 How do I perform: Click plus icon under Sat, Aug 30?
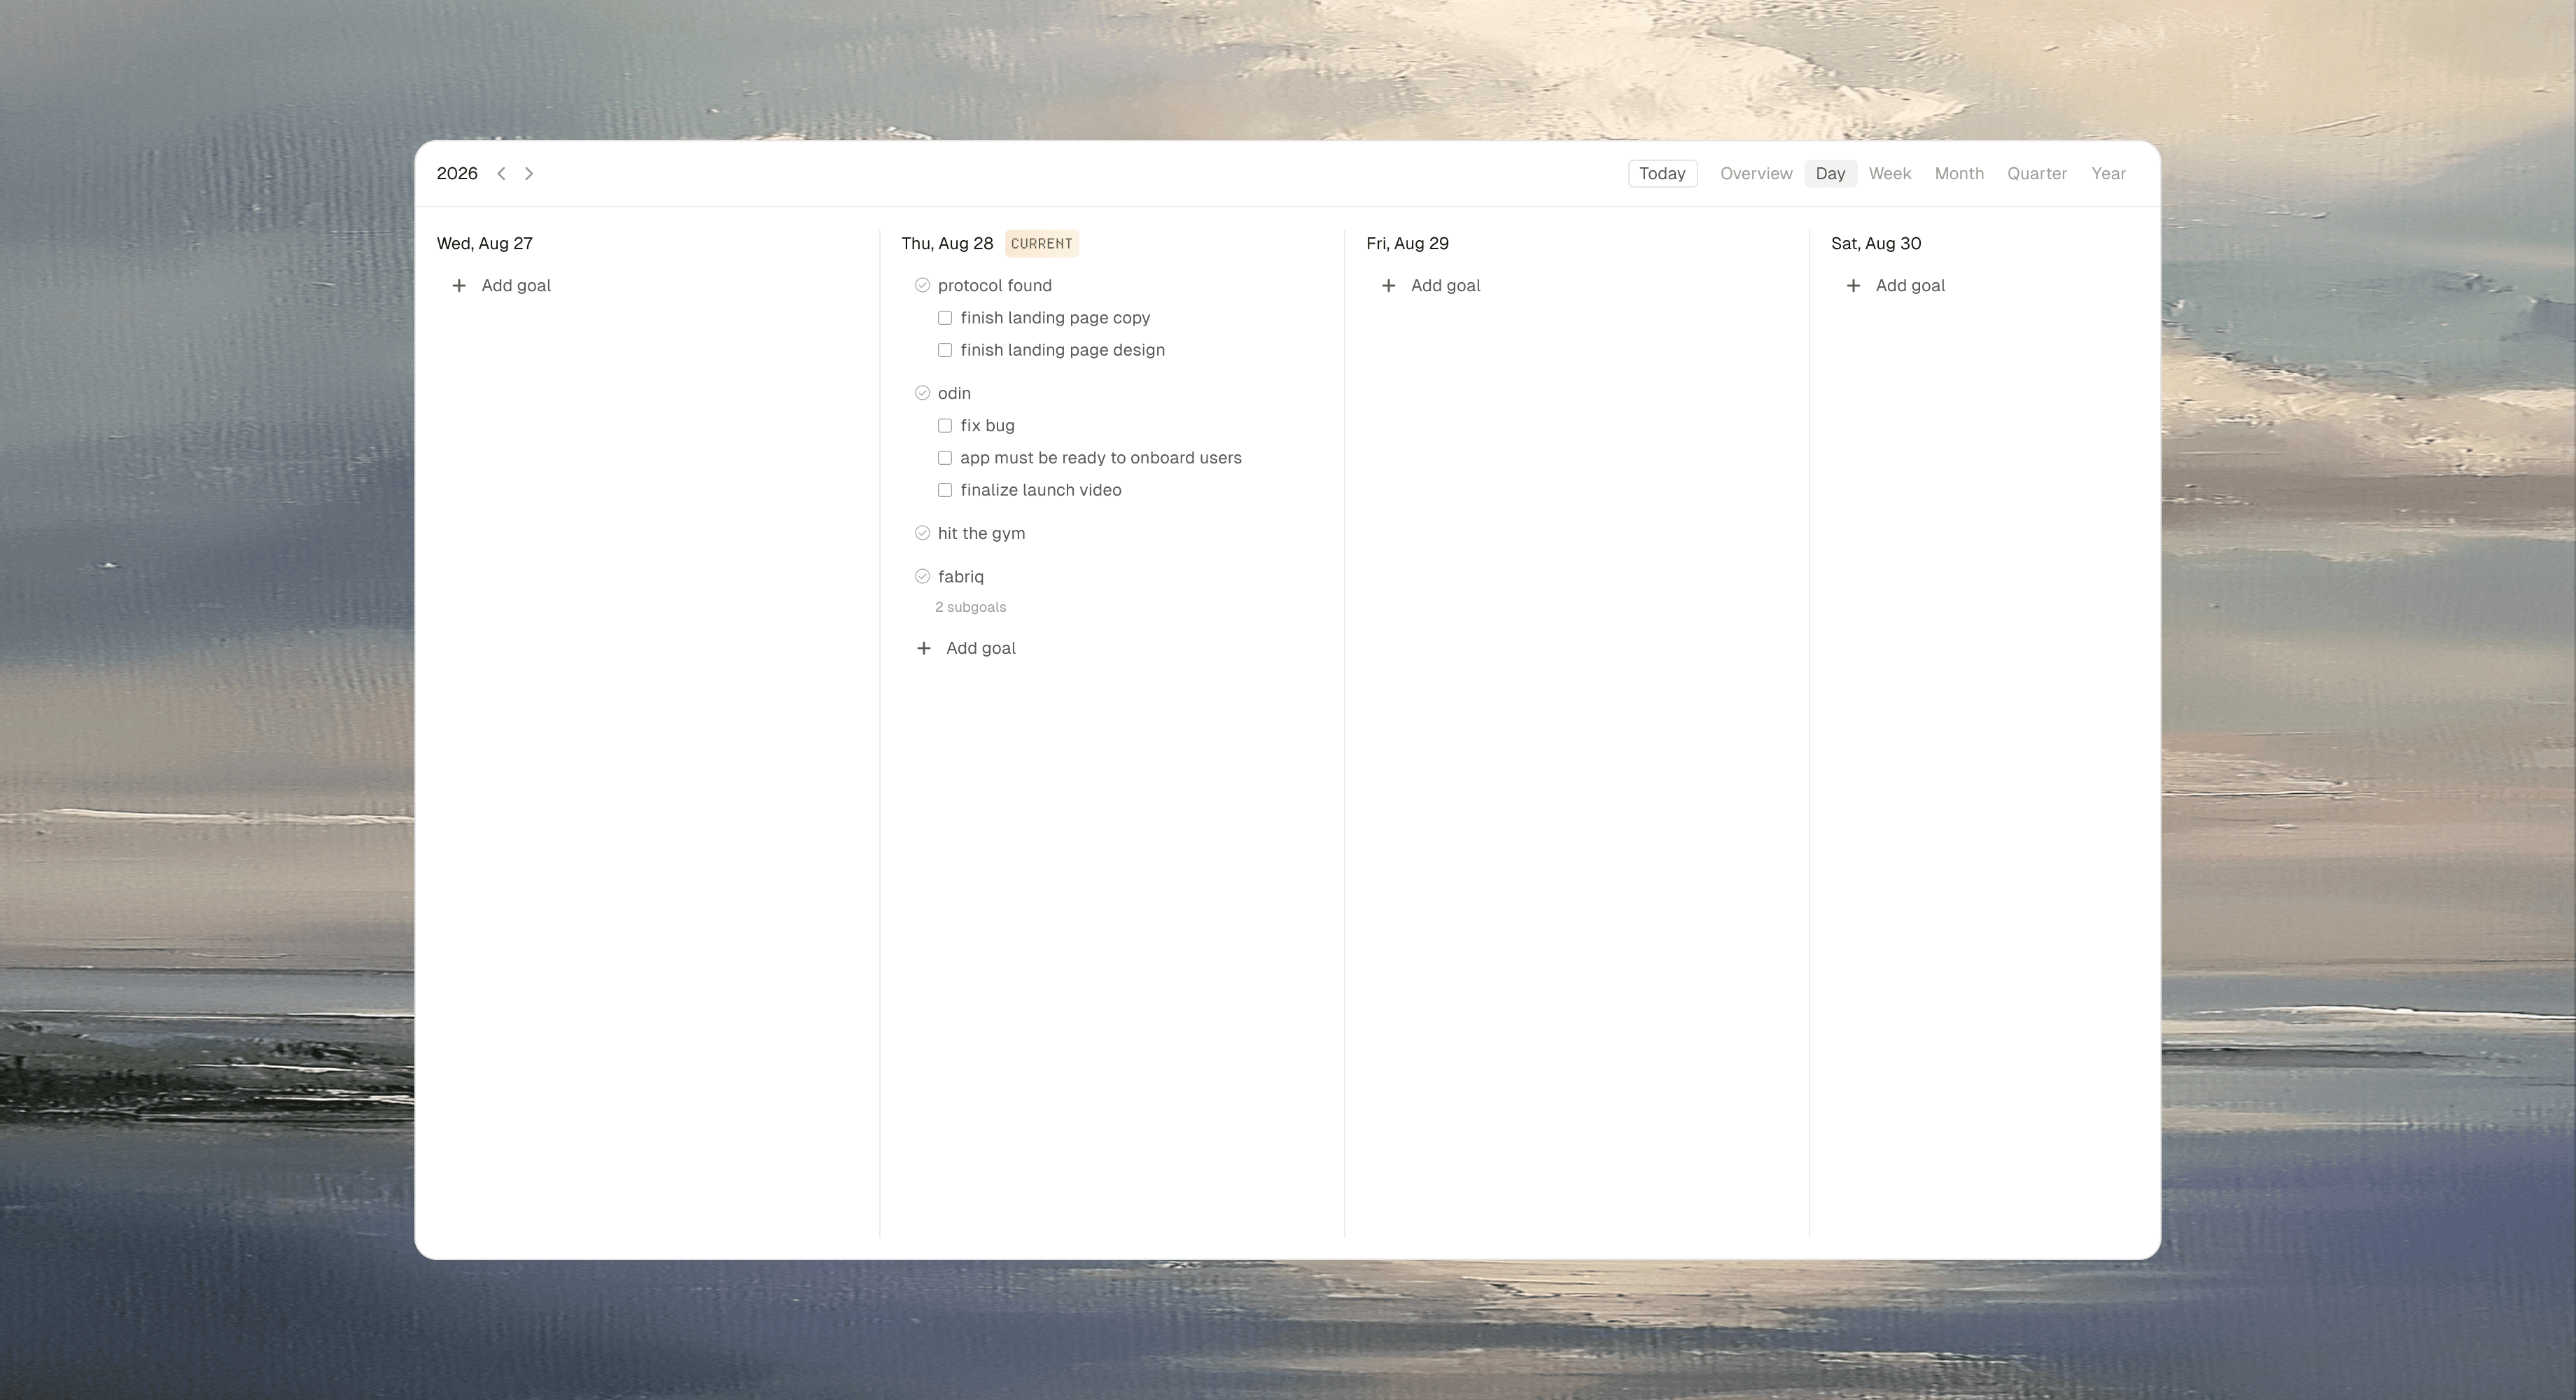pyautogui.click(x=1853, y=286)
